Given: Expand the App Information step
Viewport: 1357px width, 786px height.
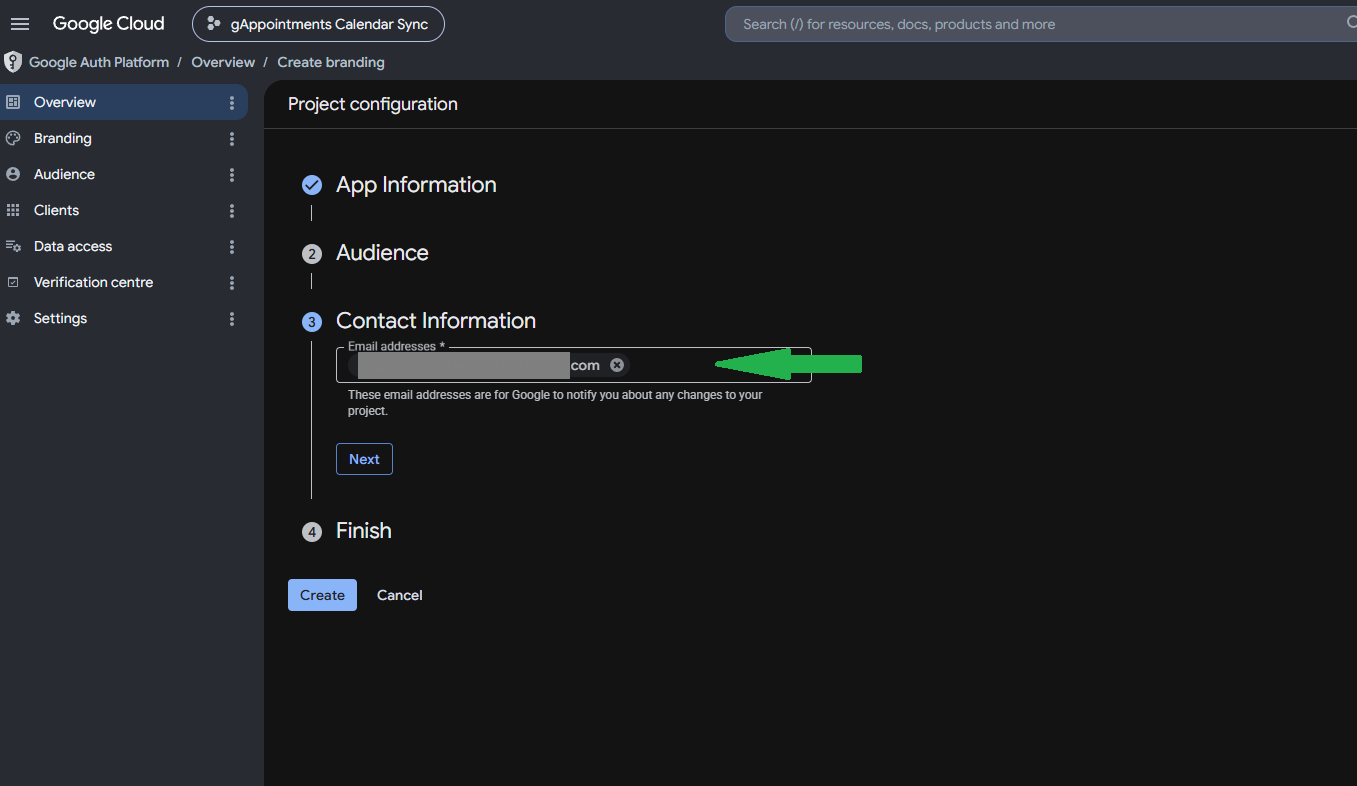Looking at the screenshot, I should pyautogui.click(x=416, y=185).
